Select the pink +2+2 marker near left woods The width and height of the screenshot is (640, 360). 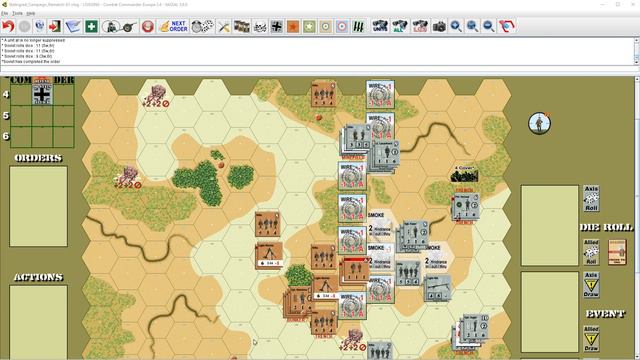tap(128, 178)
